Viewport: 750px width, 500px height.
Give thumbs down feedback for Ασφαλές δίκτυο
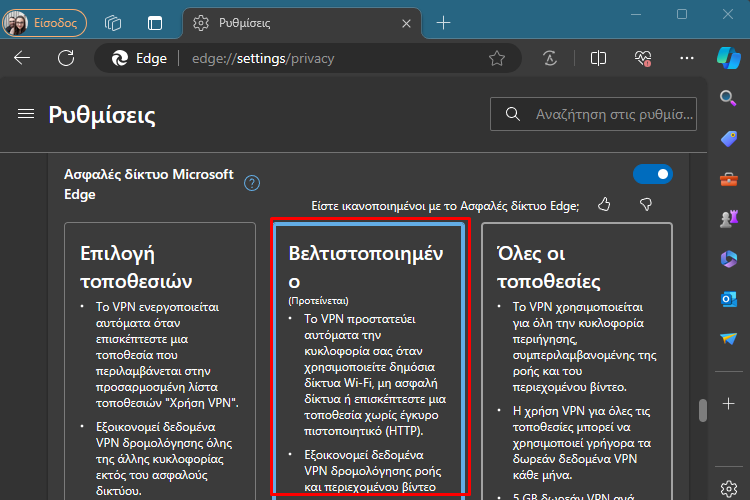click(646, 205)
